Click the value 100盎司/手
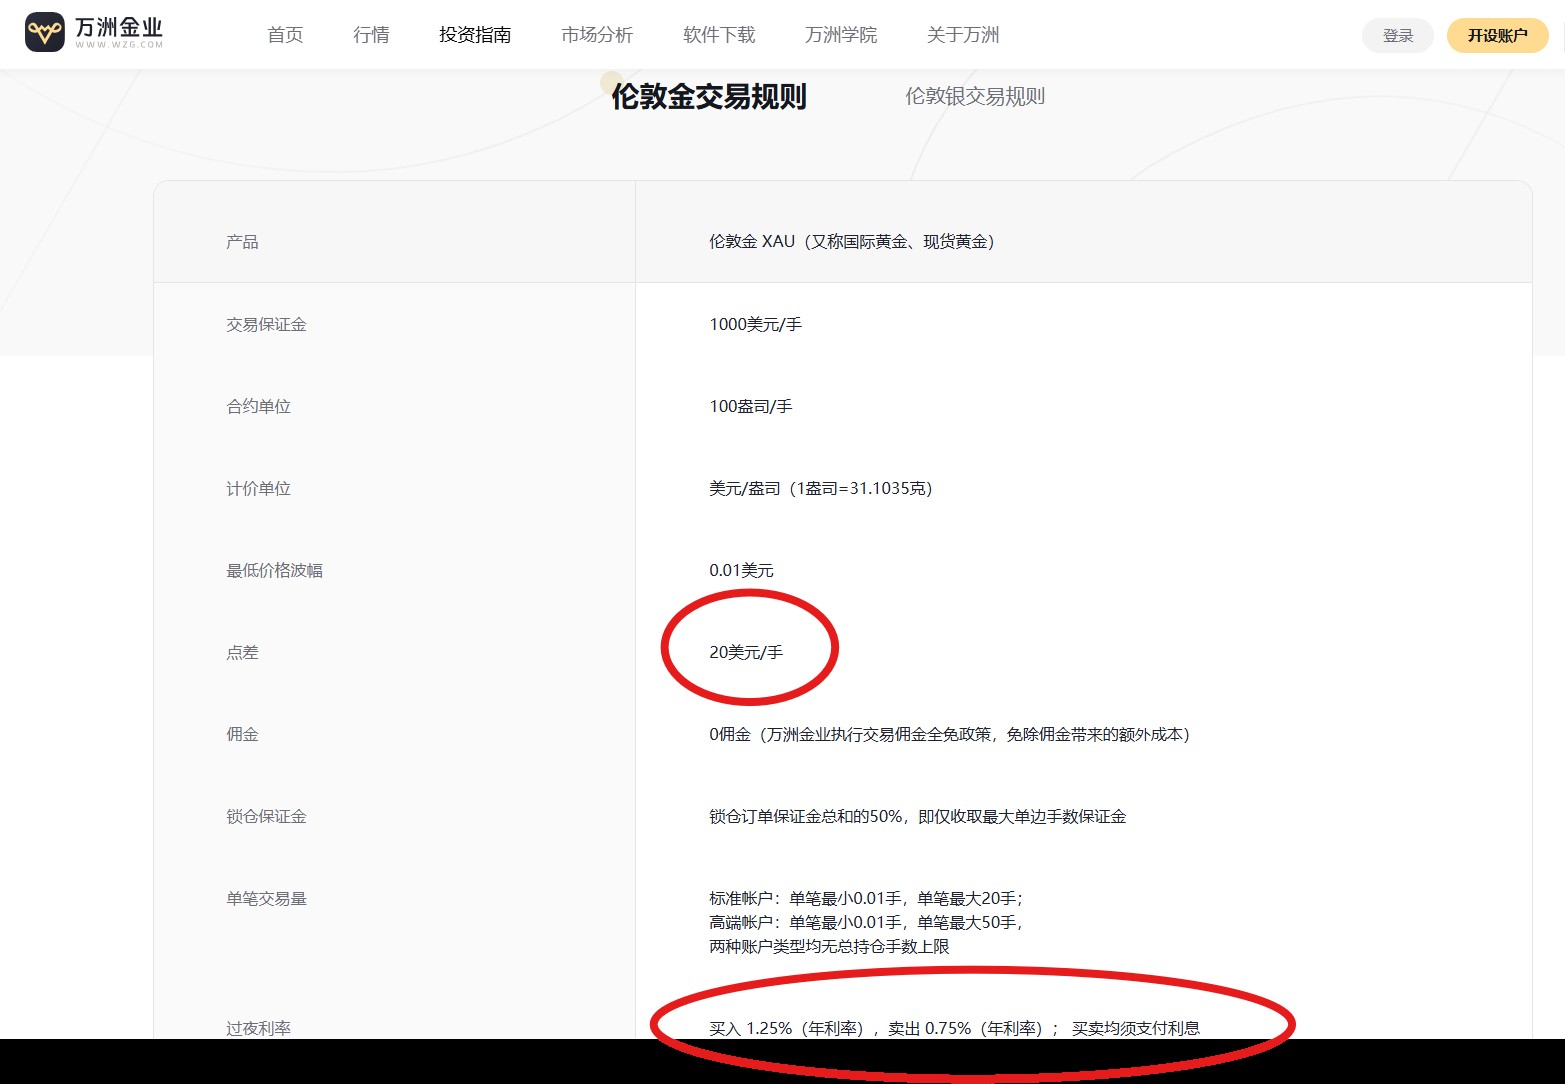This screenshot has height=1084, width=1565. [750, 406]
